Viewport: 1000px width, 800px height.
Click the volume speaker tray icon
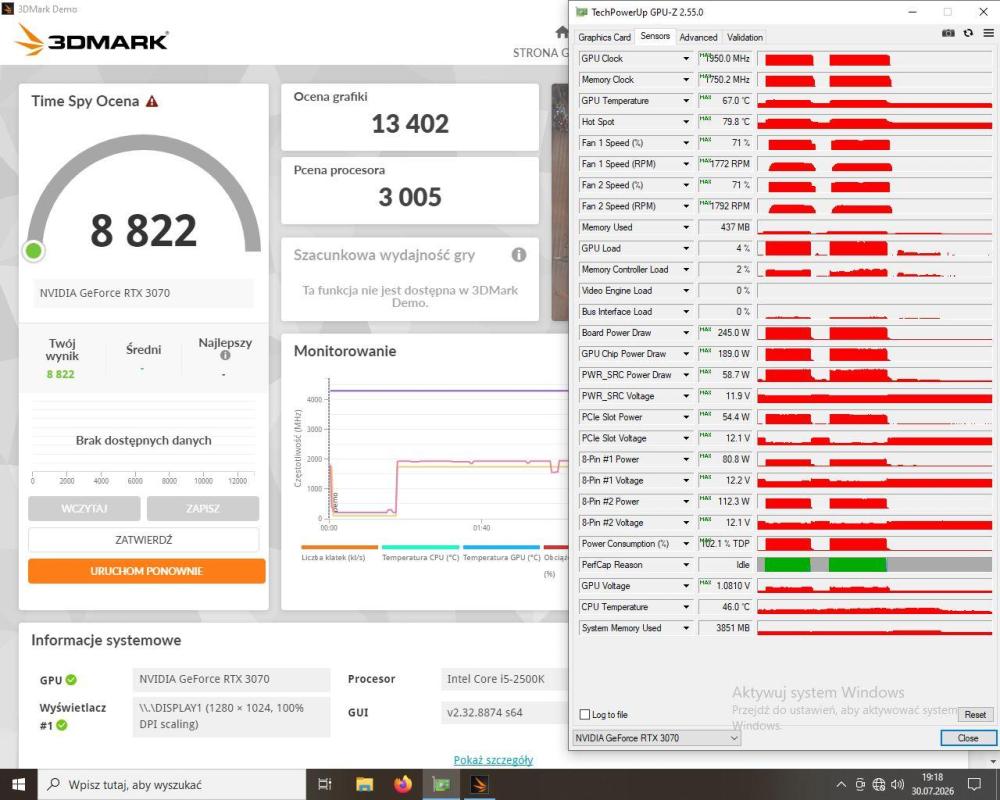pyautogui.click(x=897, y=785)
